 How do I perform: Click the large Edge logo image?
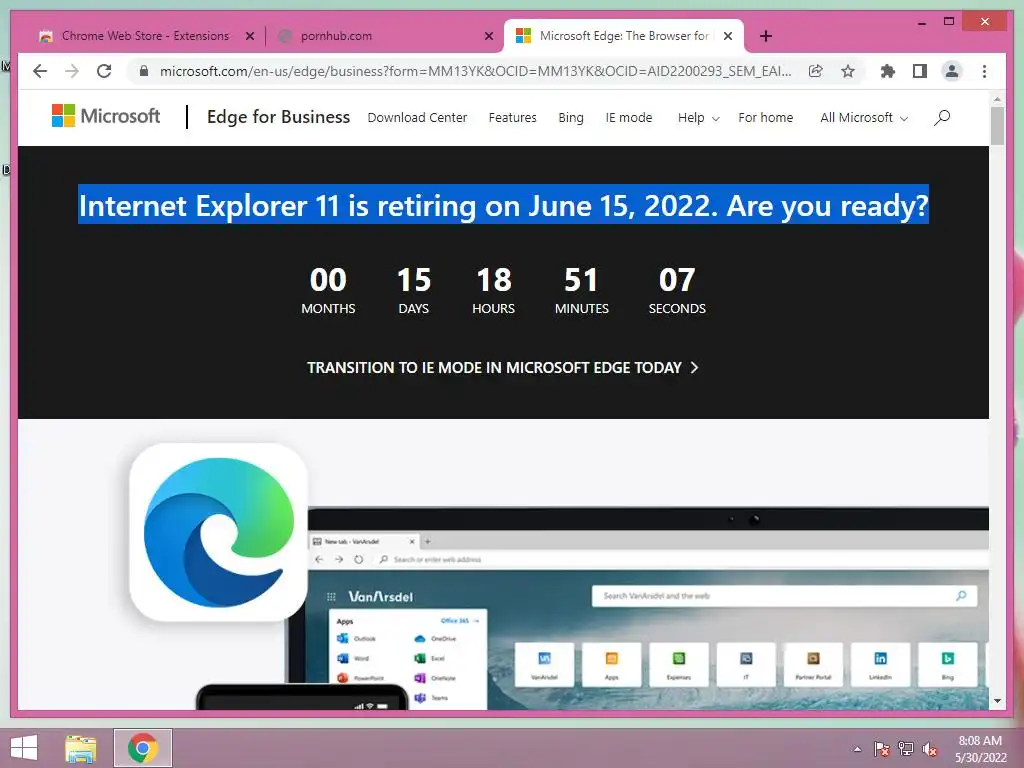[x=218, y=532]
